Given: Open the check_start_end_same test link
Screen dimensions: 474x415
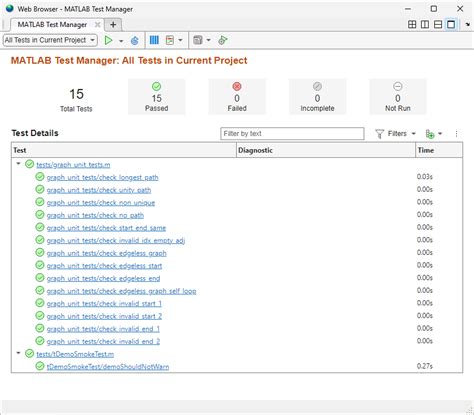Looking at the screenshot, I should [x=106, y=228].
